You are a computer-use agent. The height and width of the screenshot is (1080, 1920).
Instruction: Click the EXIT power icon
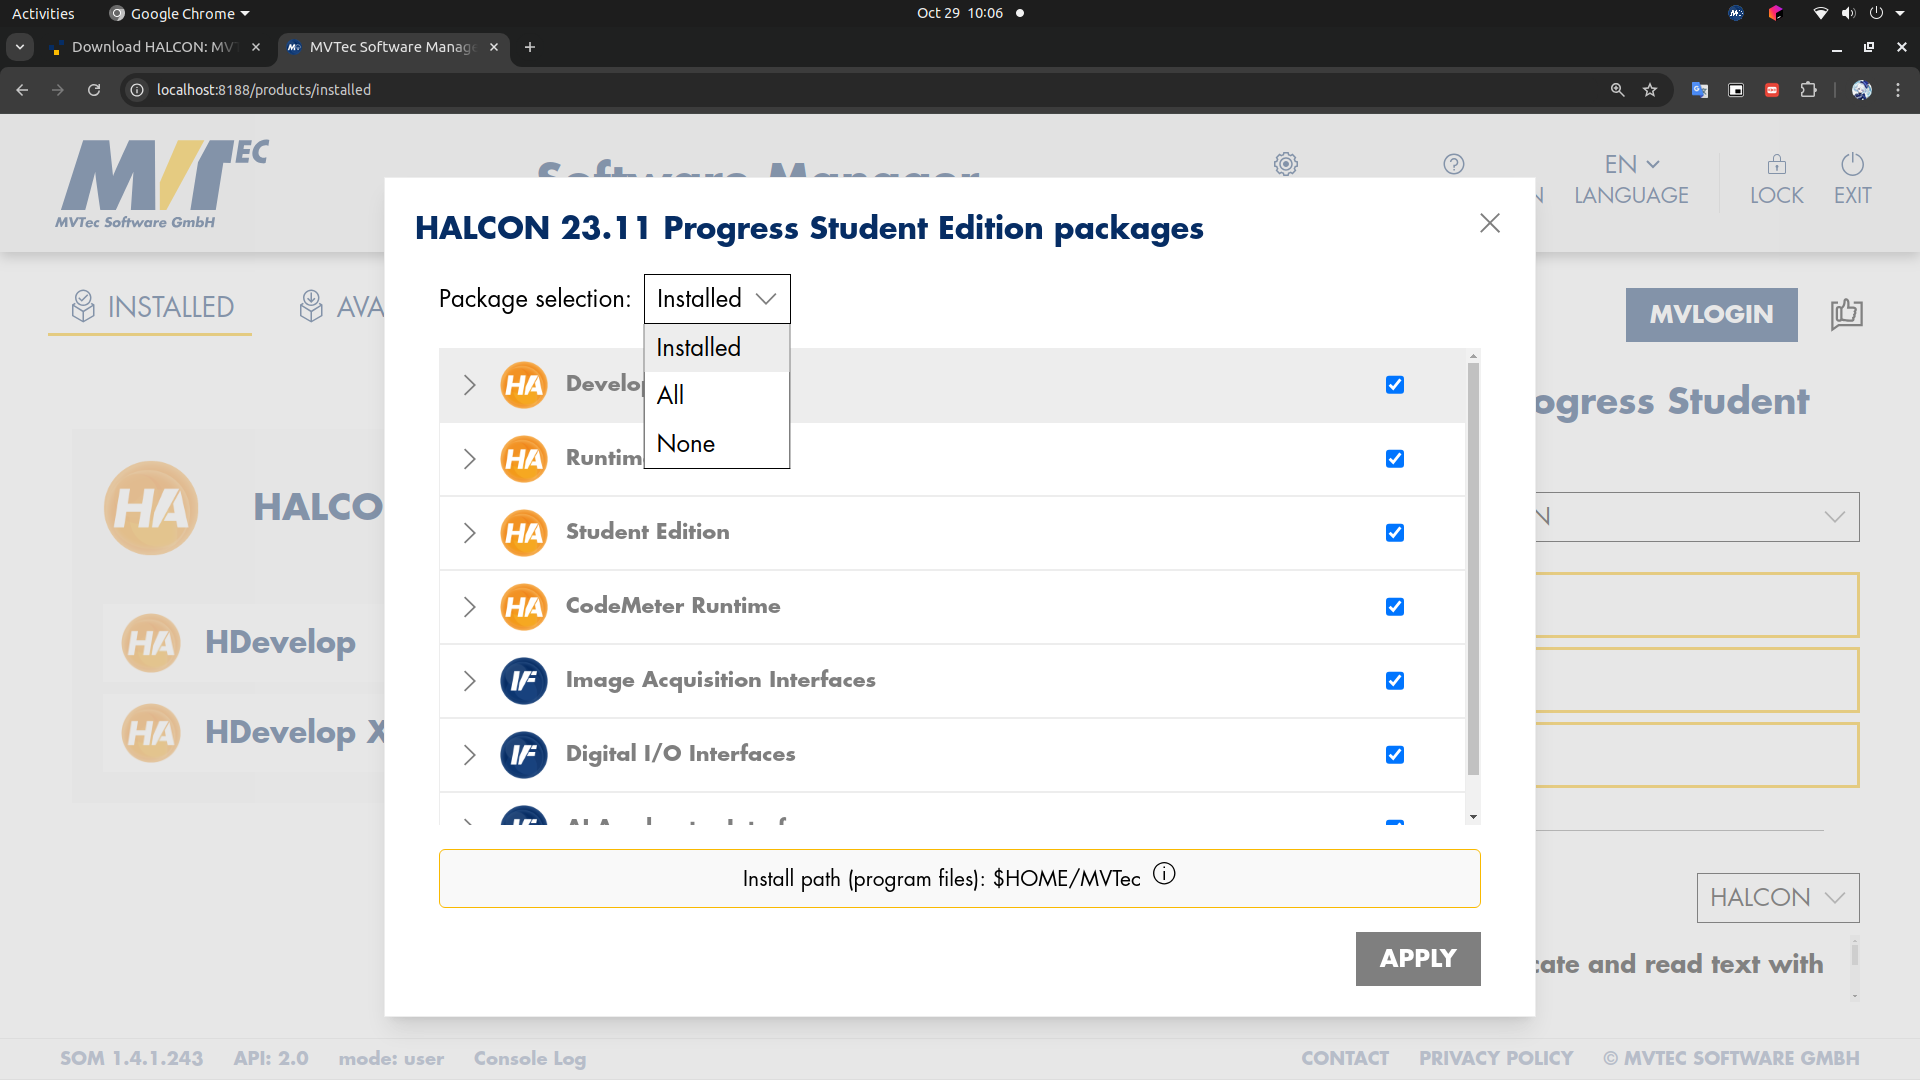[x=1852, y=164]
